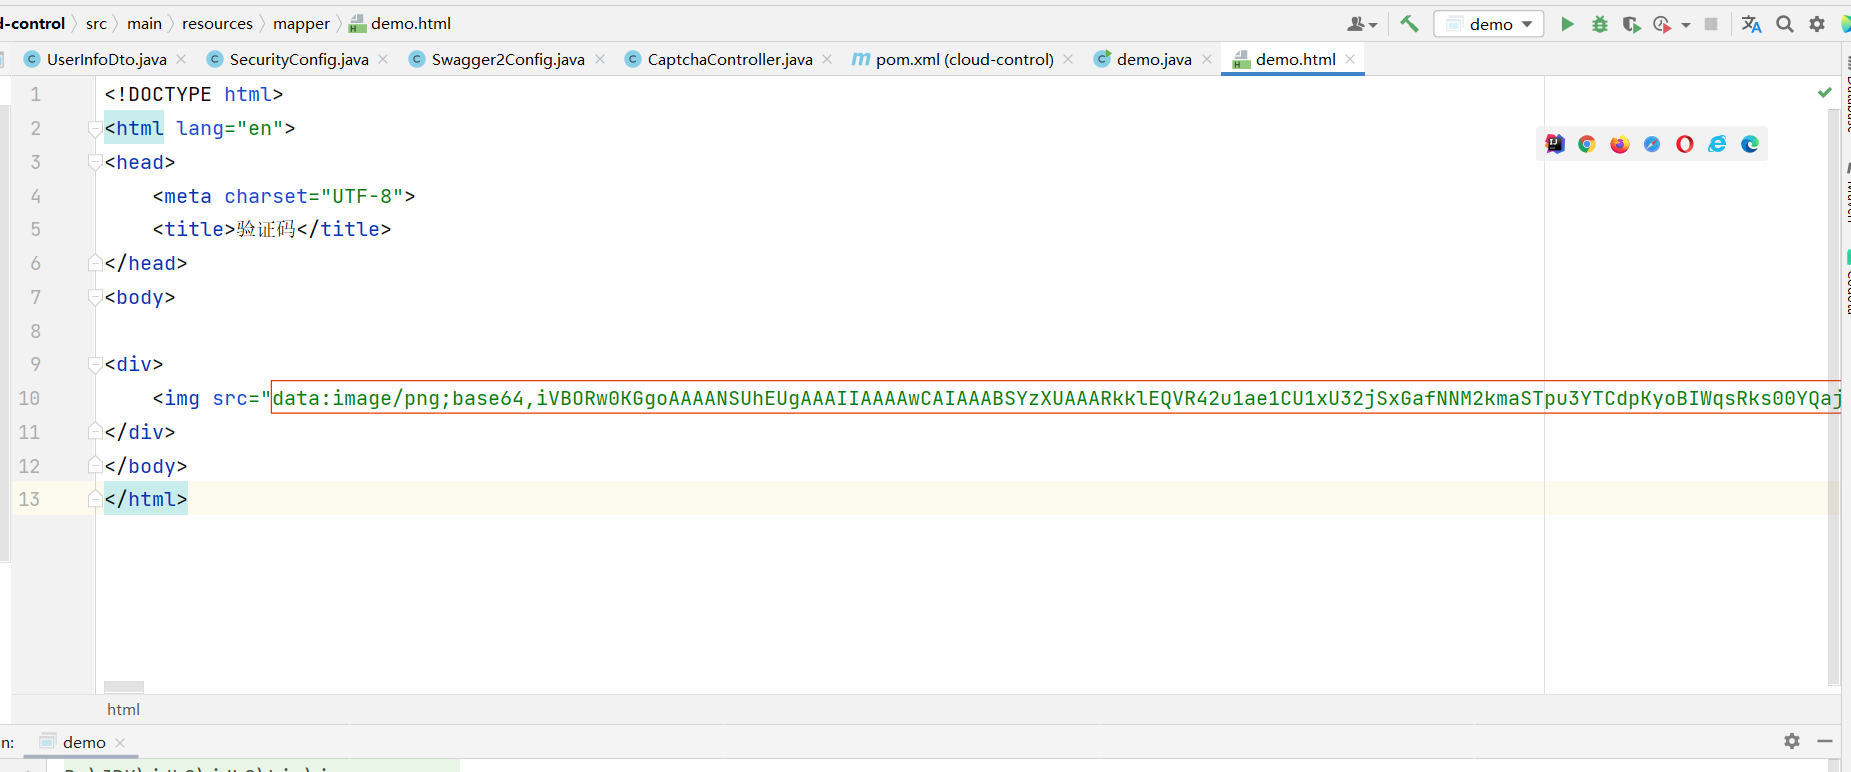Click line number 13 in the gutter
The width and height of the screenshot is (1851, 772).
coord(29,499)
